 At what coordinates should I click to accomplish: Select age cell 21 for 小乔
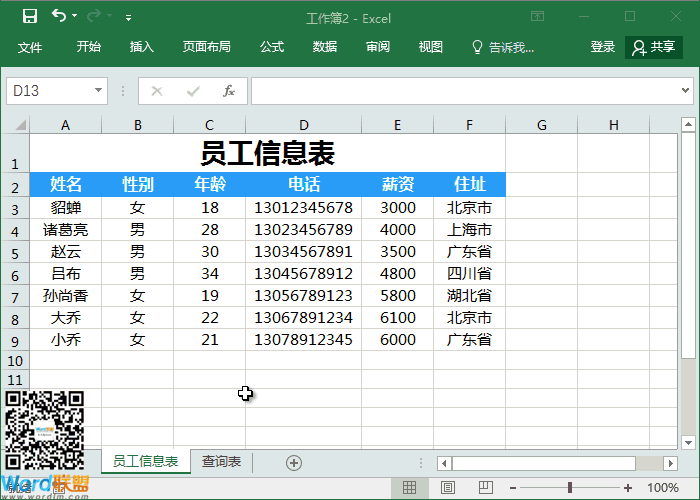point(209,340)
